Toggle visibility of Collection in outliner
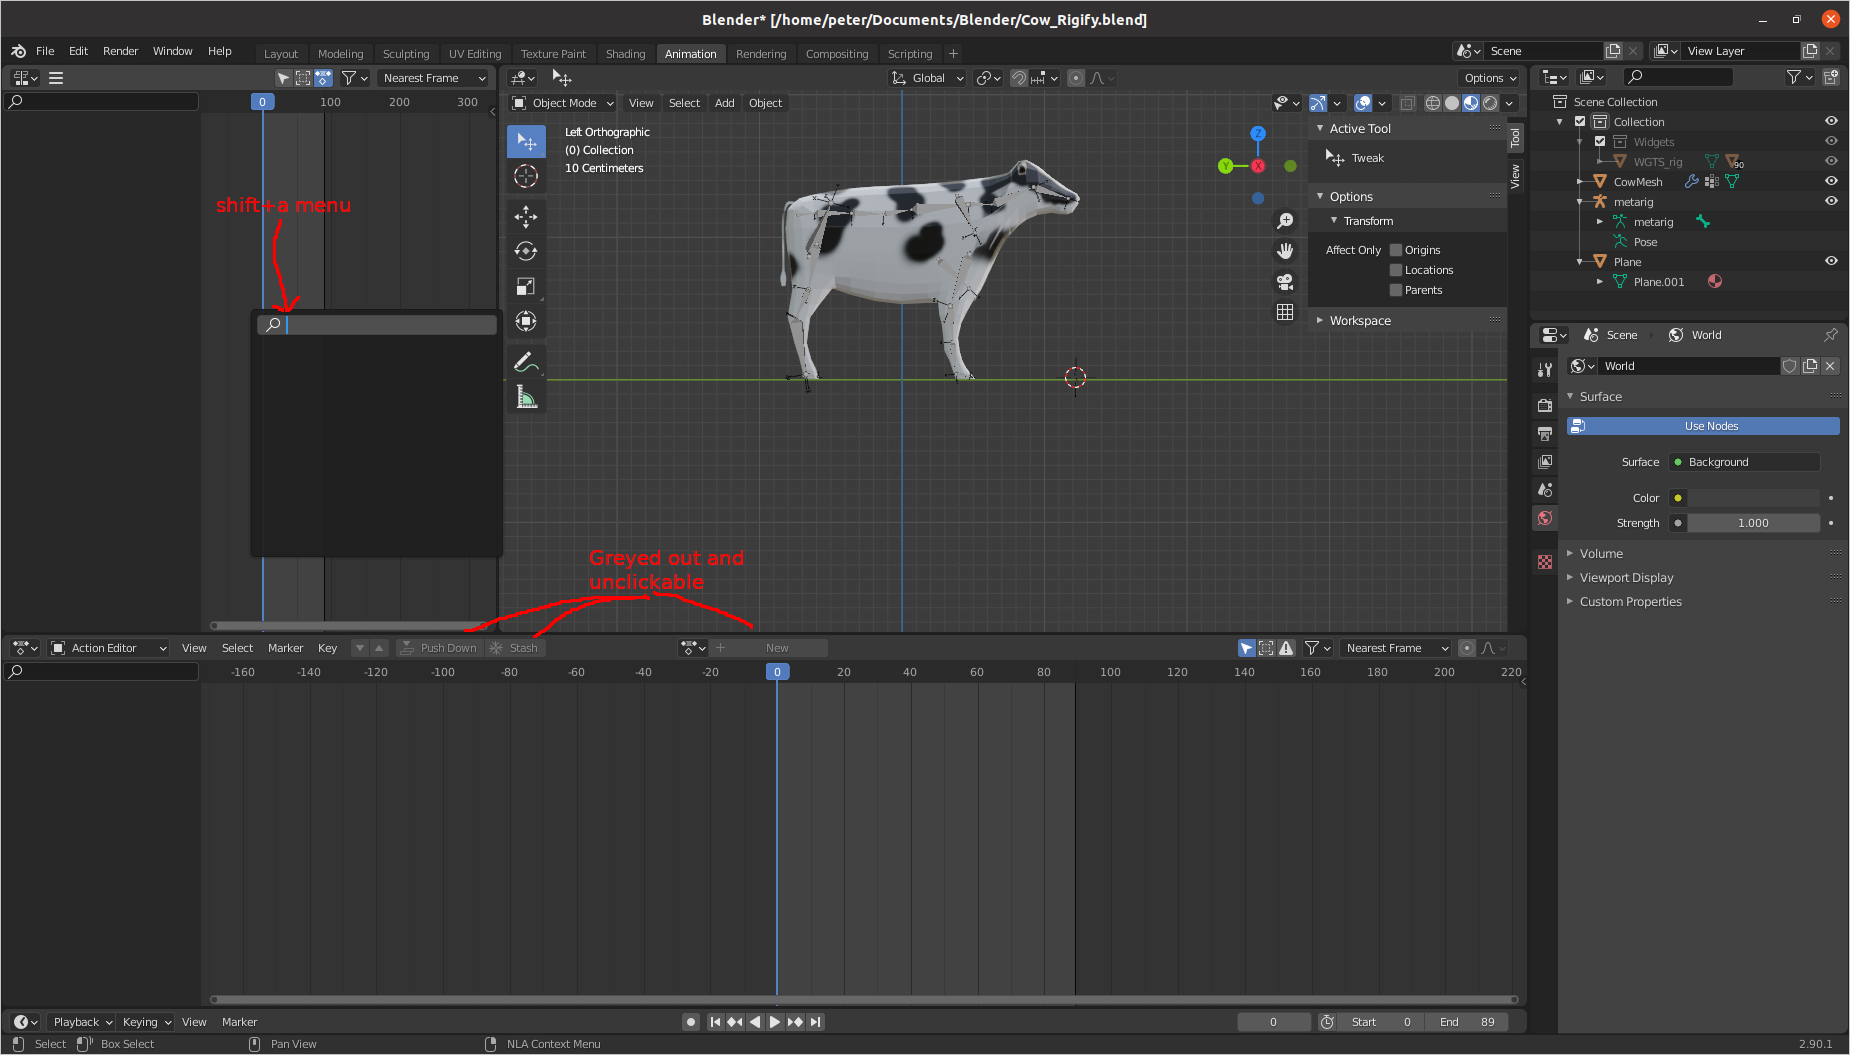This screenshot has width=1850, height=1055. coord(1831,121)
